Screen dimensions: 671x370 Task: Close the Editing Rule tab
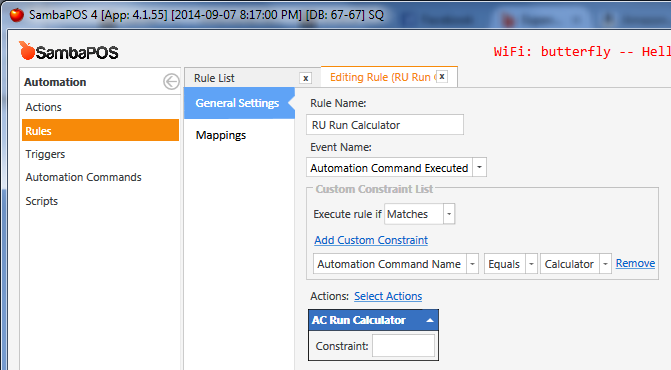click(x=442, y=77)
